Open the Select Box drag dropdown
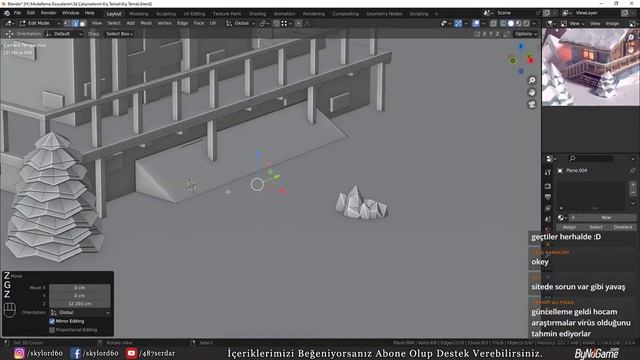The height and width of the screenshot is (360, 640). pyautogui.click(x=120, y=34)
